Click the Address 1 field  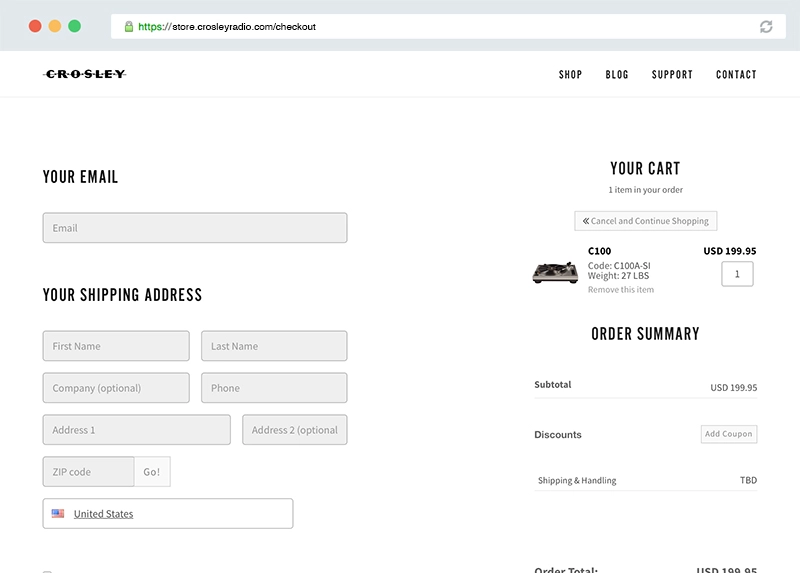pos(137,430)
